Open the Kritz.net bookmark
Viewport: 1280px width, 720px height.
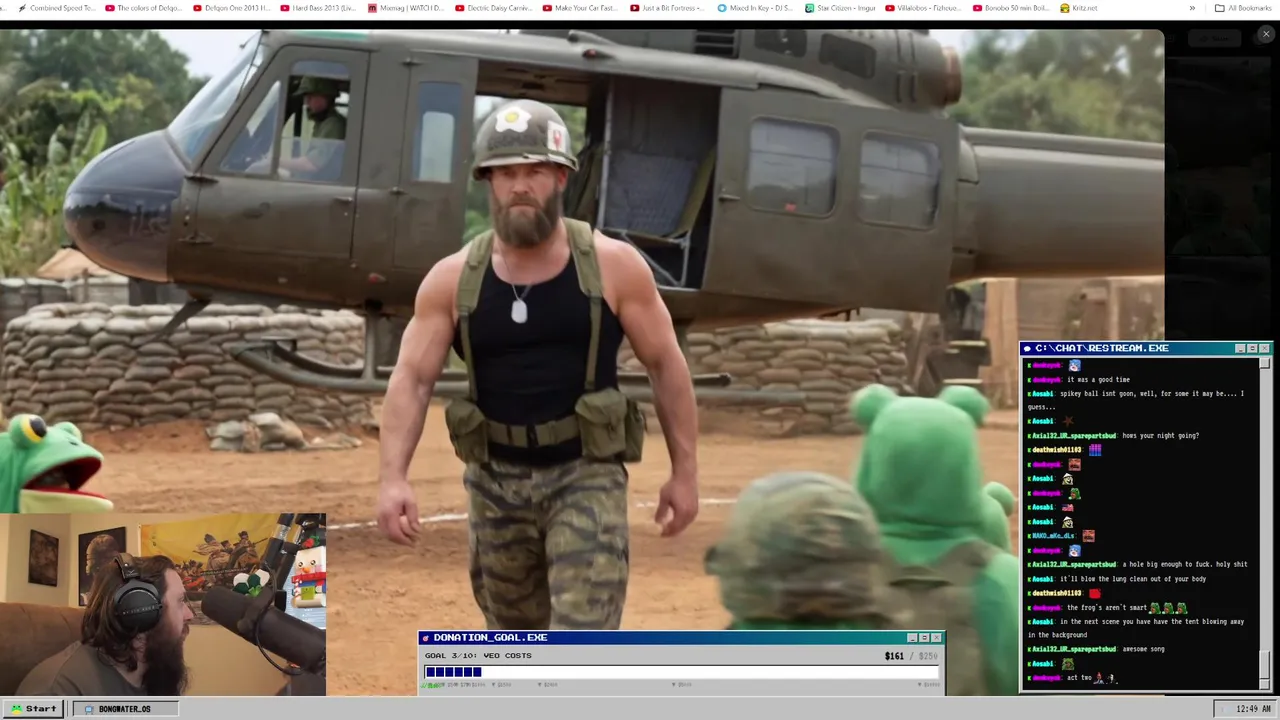(x=1078, y=8)
